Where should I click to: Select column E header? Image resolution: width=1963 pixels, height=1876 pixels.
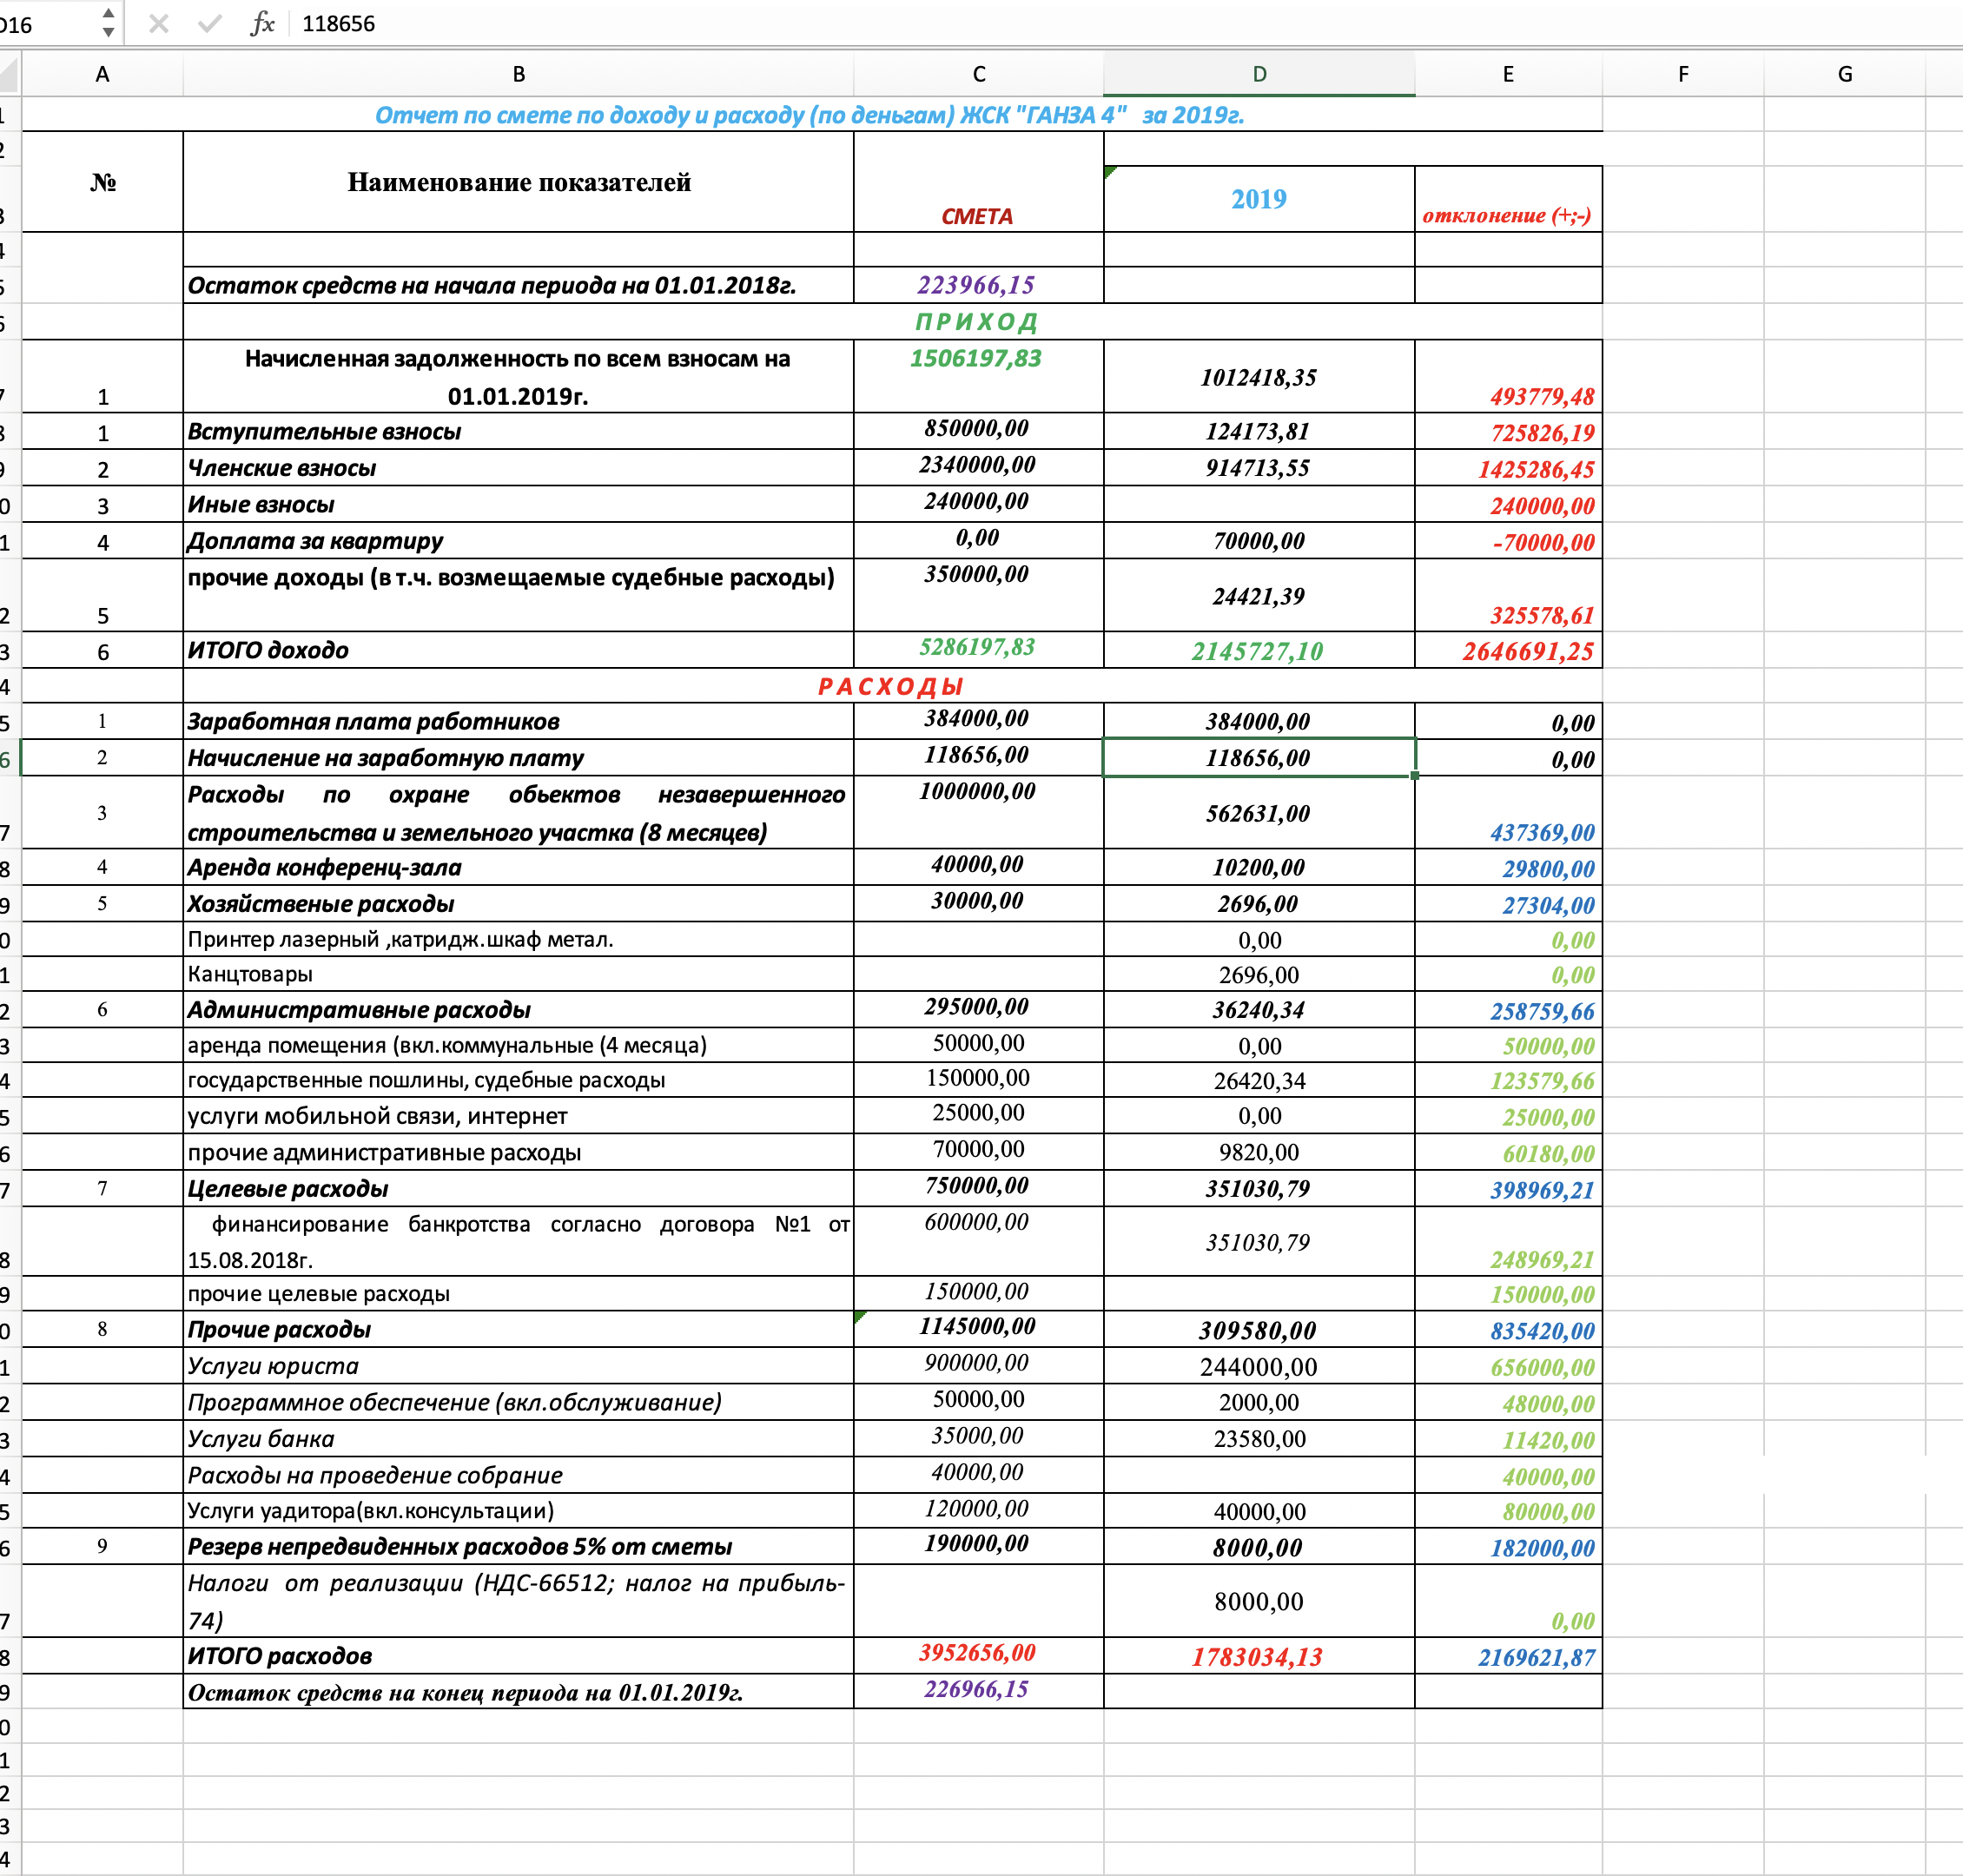(1508, 74)
